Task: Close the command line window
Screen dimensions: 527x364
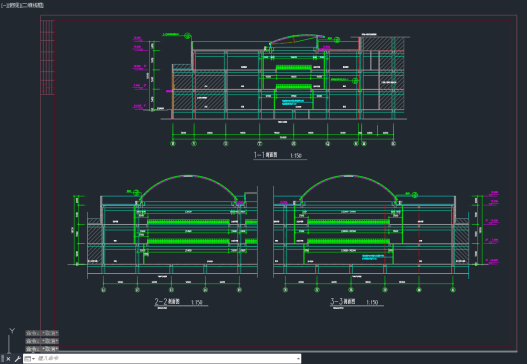Action: click(x=8, y=359)
